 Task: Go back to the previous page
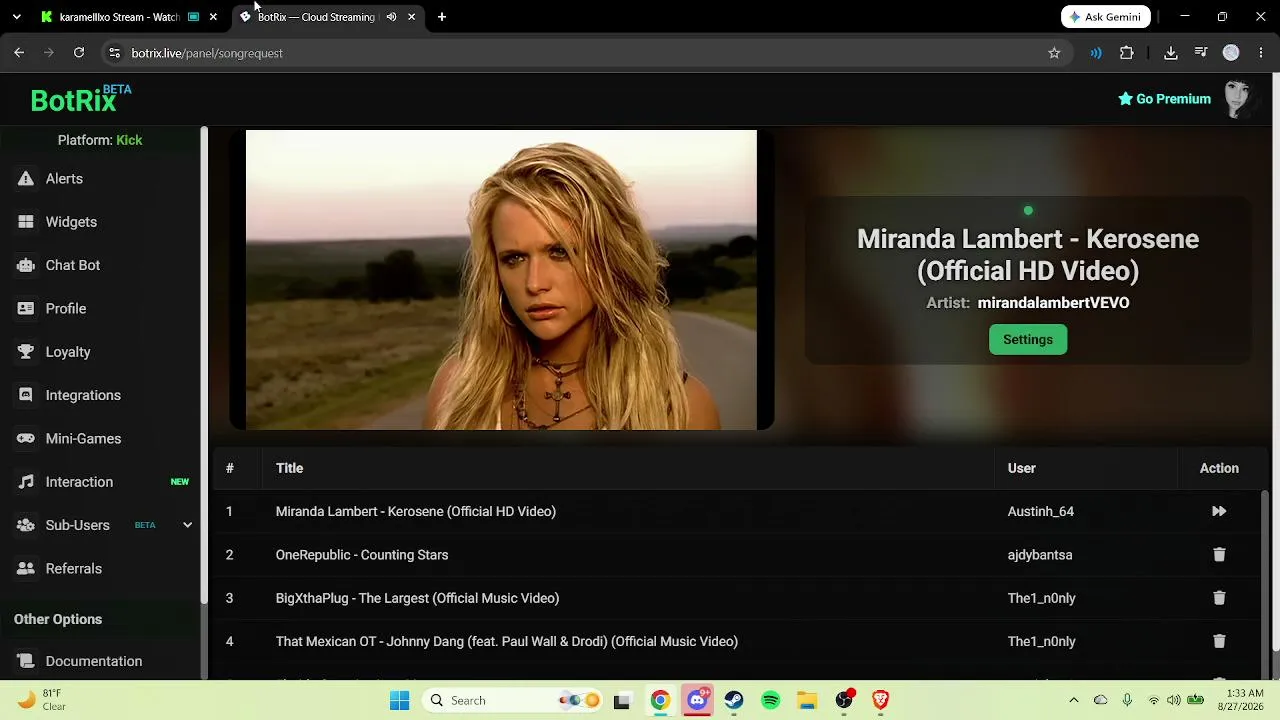(19, 53)
